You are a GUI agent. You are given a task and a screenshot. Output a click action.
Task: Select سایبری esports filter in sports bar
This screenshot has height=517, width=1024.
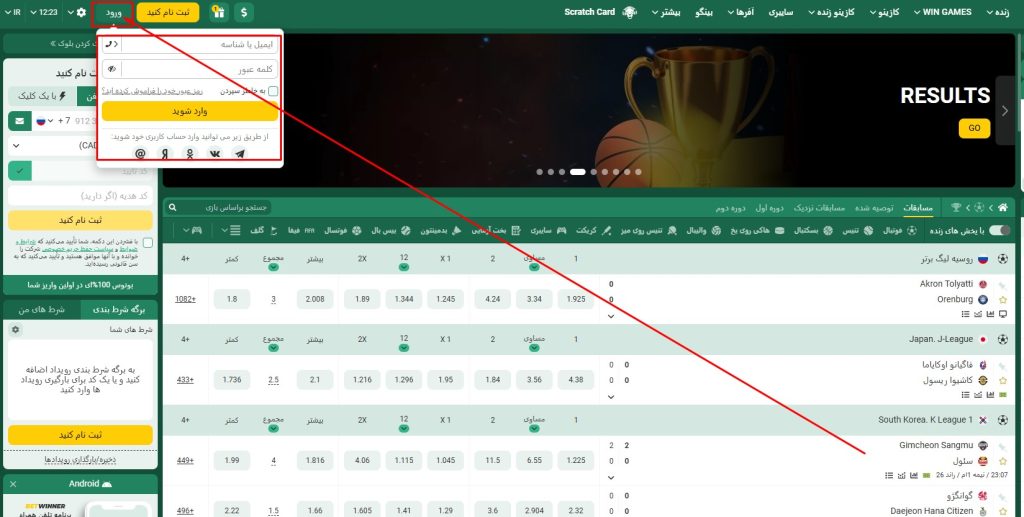548,230
